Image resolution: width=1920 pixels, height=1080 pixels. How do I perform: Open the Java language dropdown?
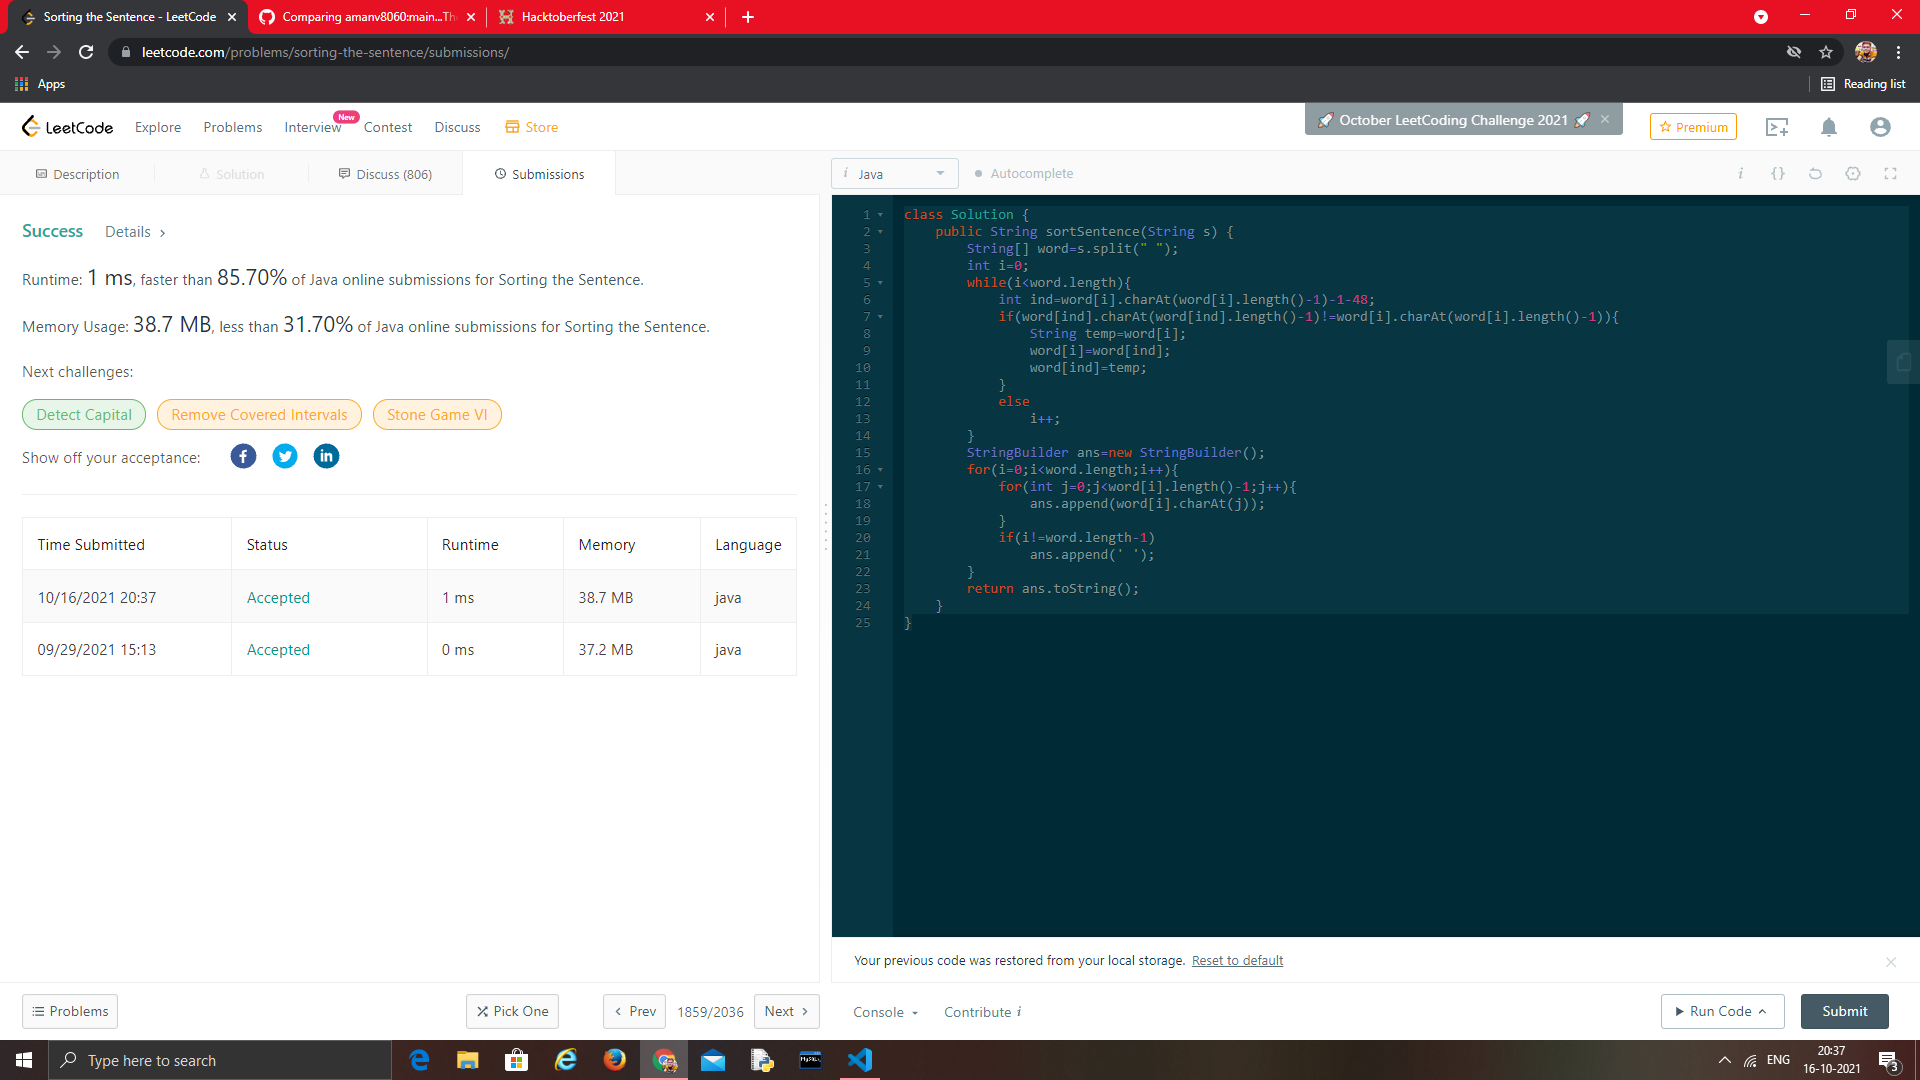pyautogui.click(x=894, y=174)
